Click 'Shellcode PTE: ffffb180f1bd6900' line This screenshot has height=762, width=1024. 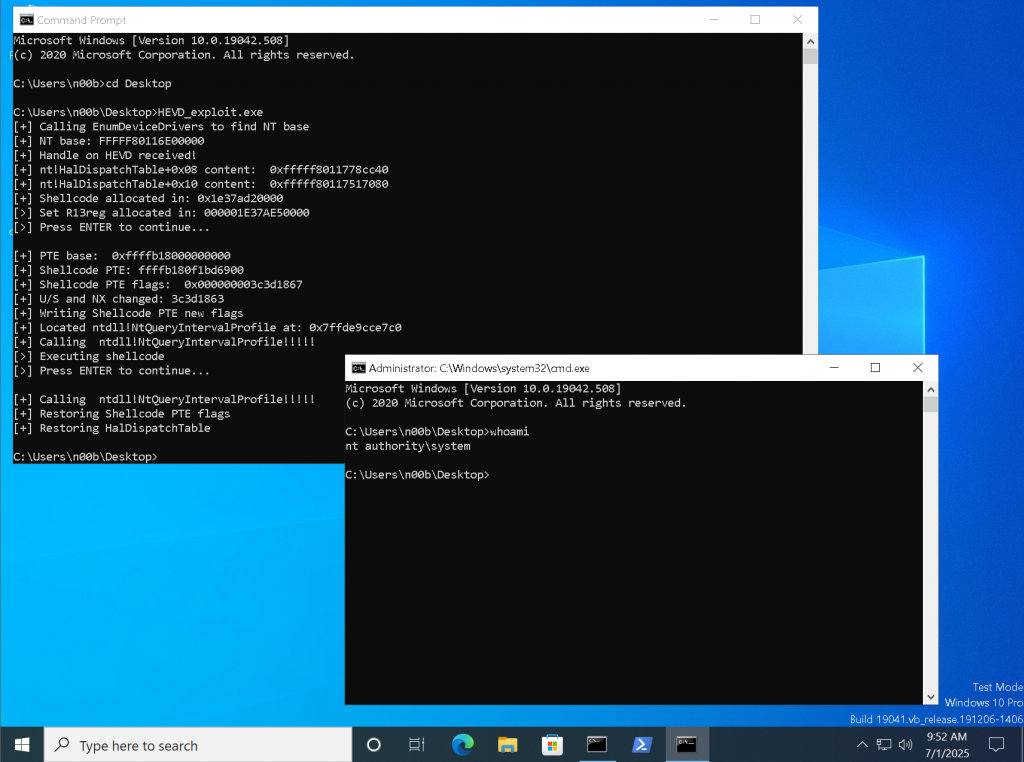coord(128,270)
